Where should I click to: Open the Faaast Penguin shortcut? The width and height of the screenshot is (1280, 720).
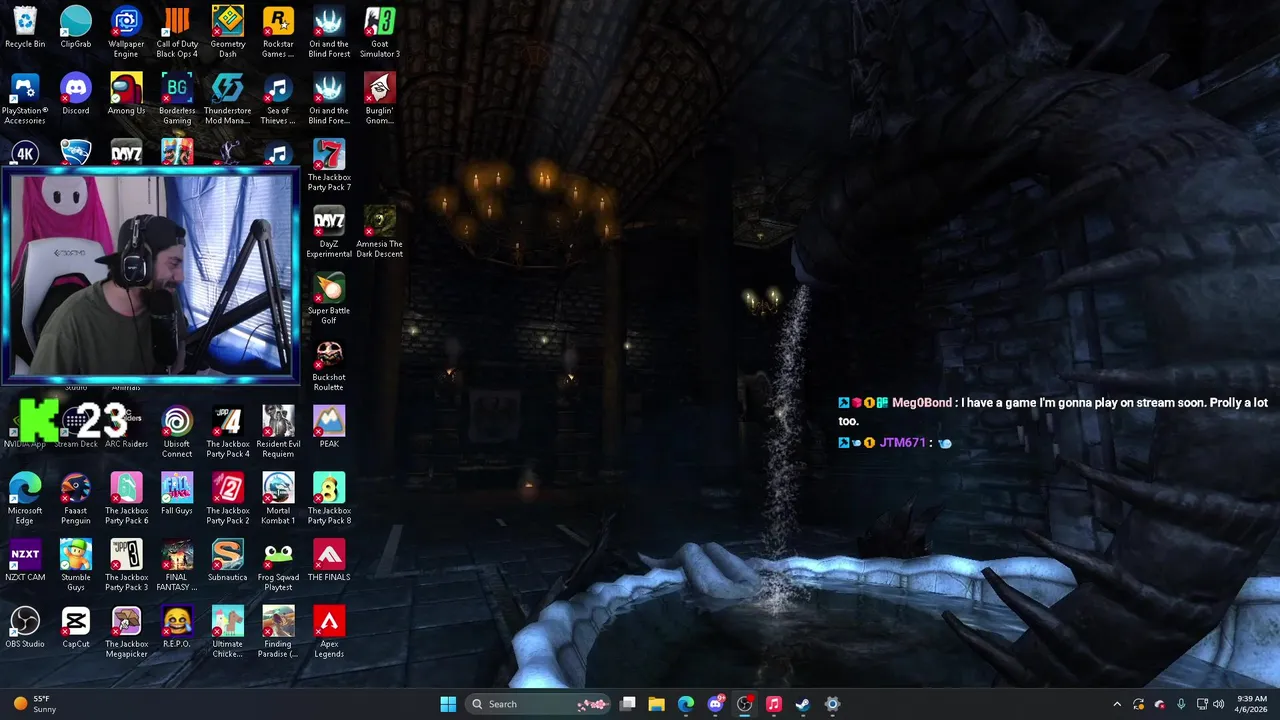pyautogui.click(x=76, y=499)
